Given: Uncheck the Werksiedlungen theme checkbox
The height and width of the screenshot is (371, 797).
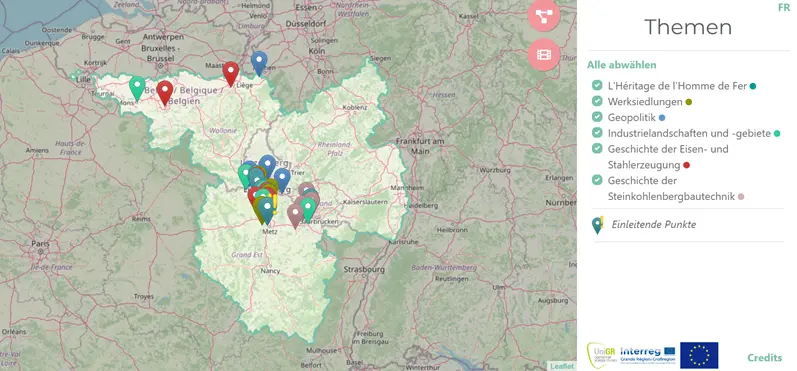Looking at the screenshot, I should pyautogui.click(x=597, y=101).
